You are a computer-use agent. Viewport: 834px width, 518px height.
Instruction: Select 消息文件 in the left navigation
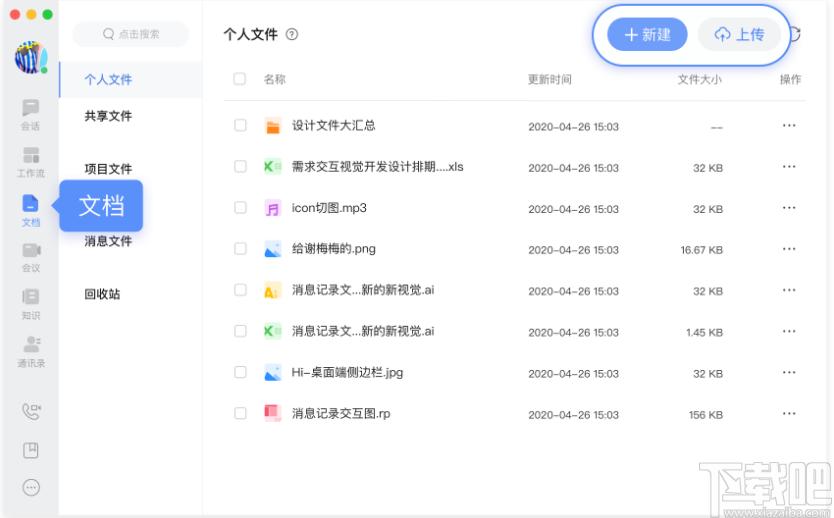(x=108, y=241)
